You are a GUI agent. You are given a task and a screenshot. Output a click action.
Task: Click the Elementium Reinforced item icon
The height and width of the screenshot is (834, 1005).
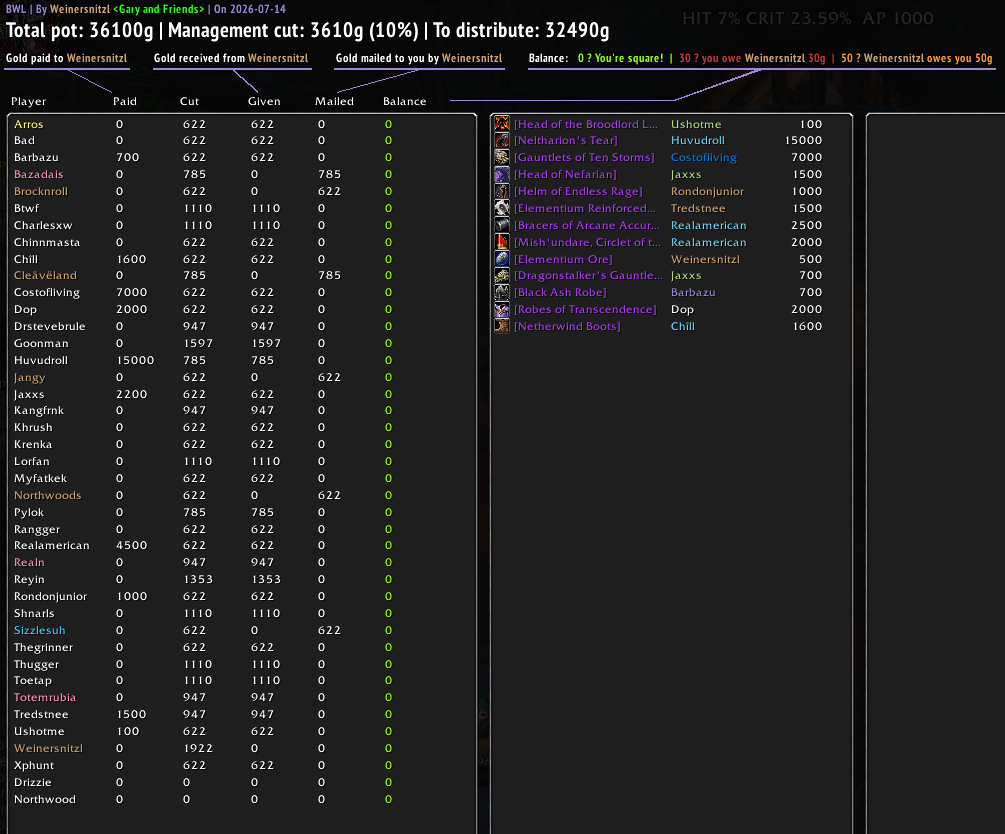pos(502,208)
